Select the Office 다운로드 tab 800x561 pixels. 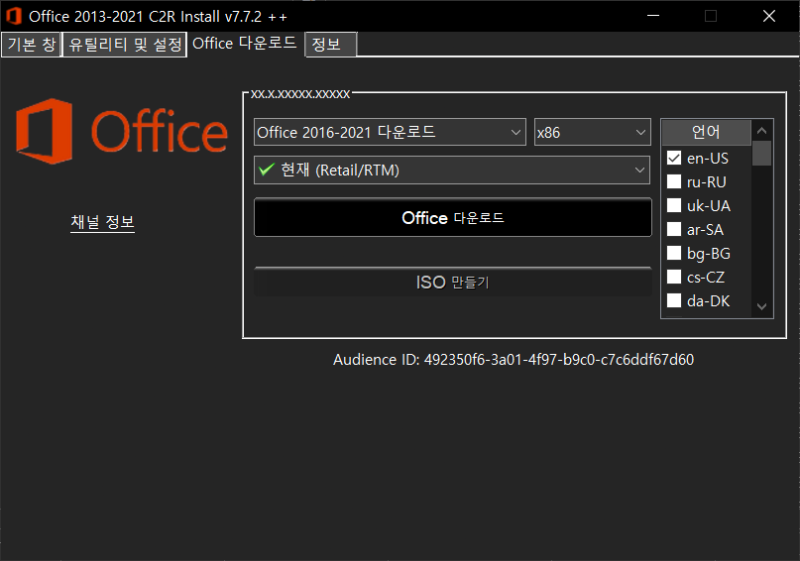pyautogui.click(x=244, y=43)
